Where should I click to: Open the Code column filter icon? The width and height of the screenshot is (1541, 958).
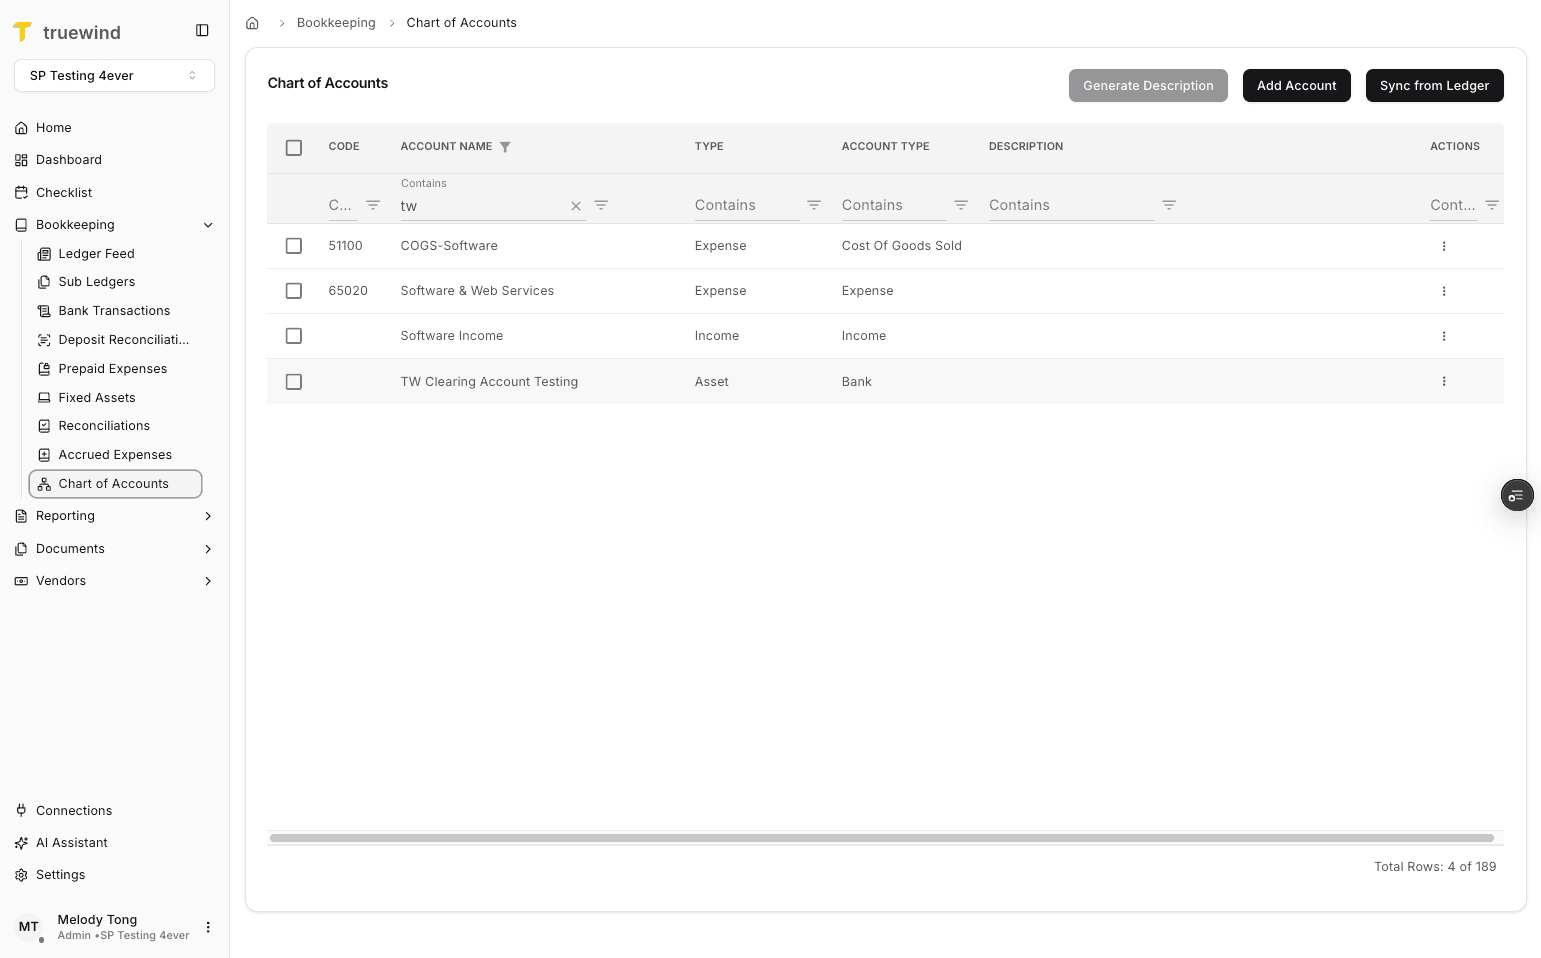click(x=373, y=204)
